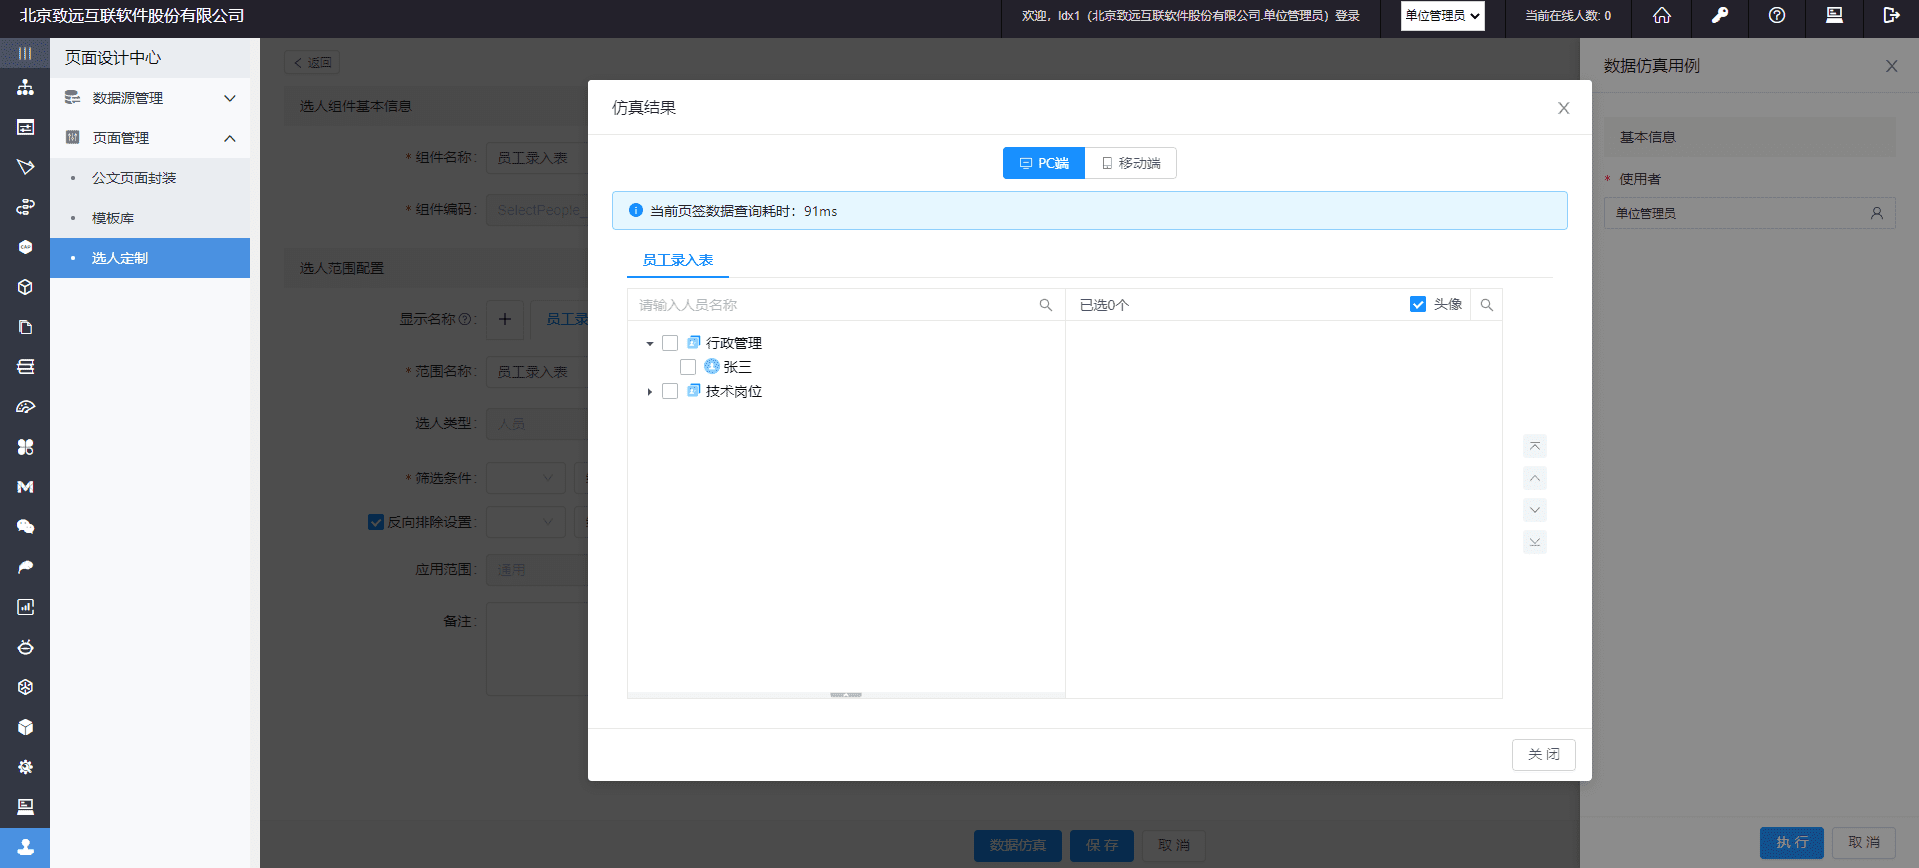Click the robot icon in the left rail
Screen dimensions: 1919x868
point(25,647)
